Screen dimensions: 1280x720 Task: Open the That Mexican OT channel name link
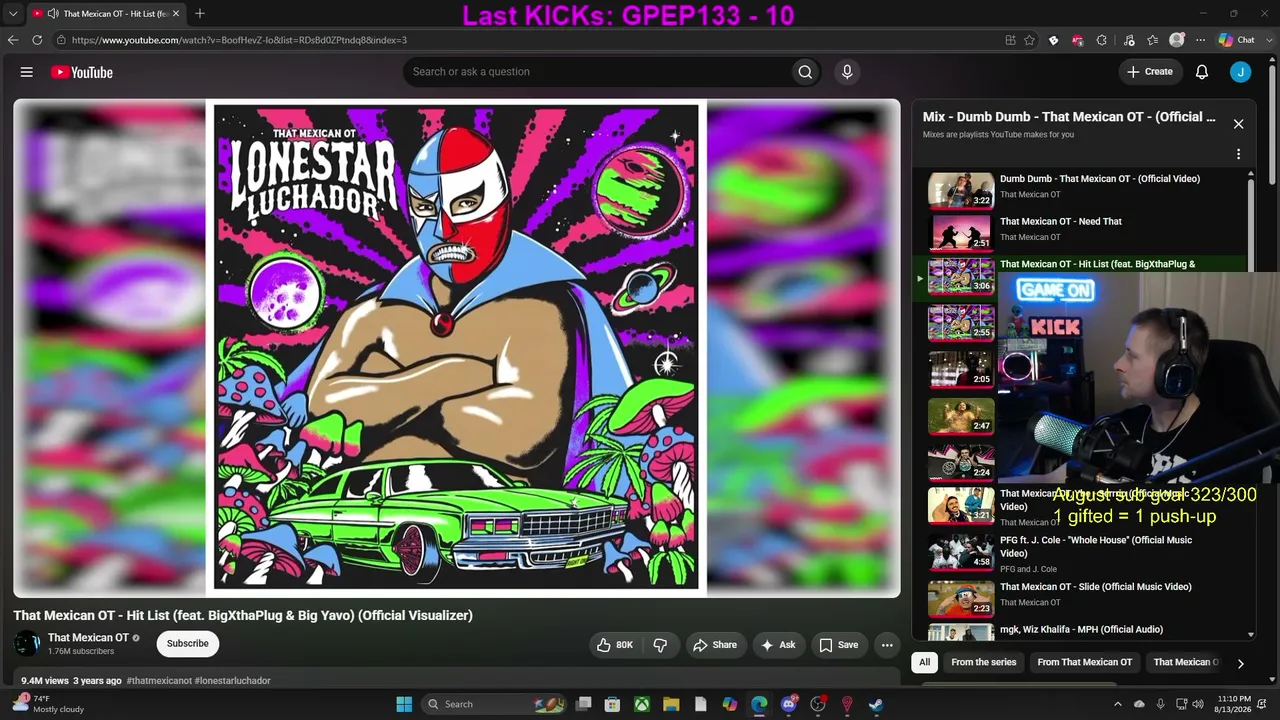click(x=88, y=638)
